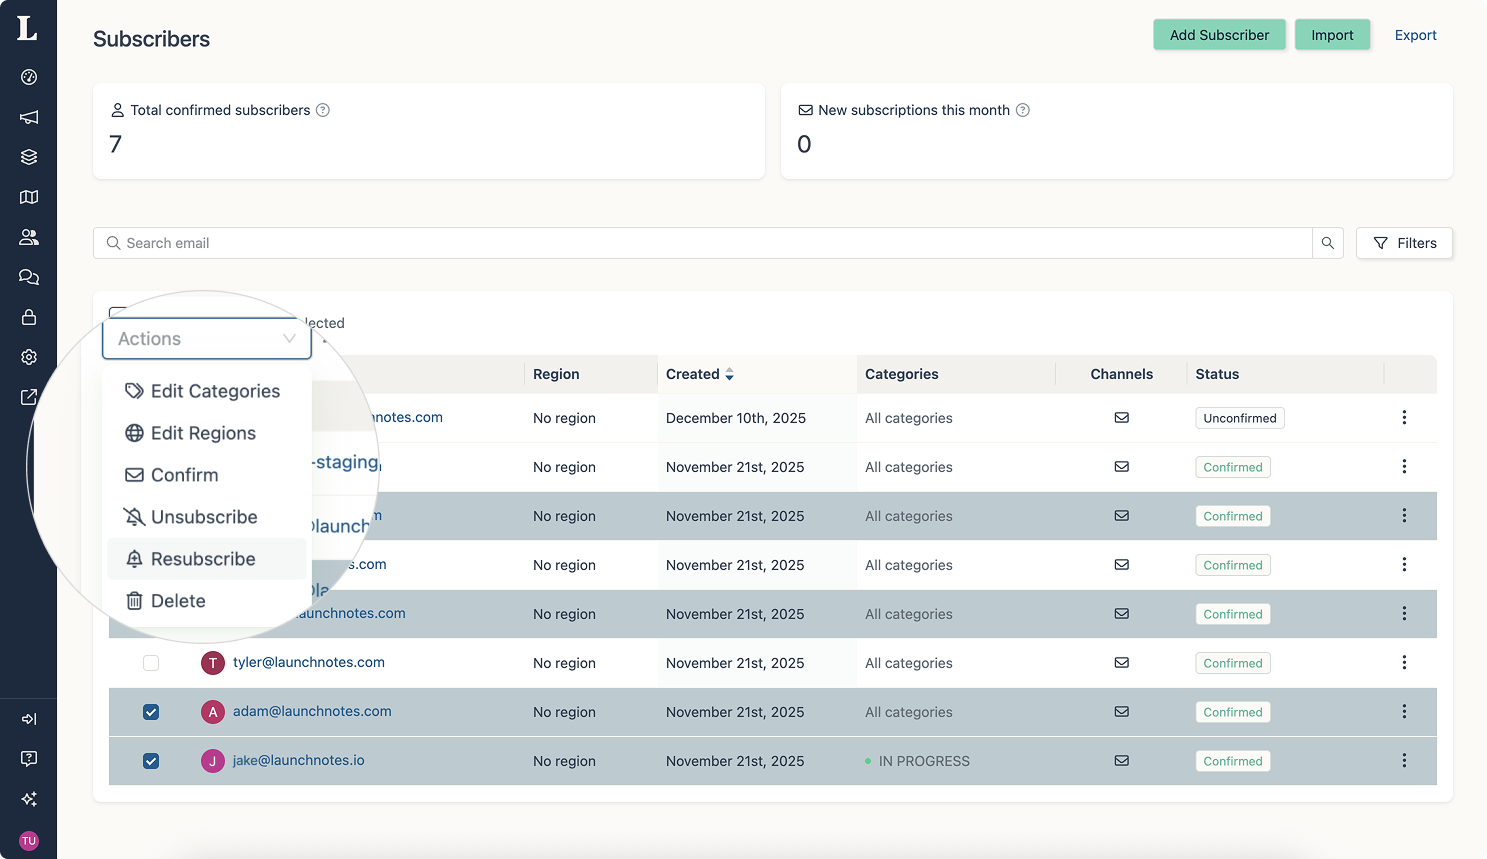The height and width of the screenshot is (859, 1487).
Task: Check the box for tyler@launchnotes.com
Action: (x=151, y=663)
